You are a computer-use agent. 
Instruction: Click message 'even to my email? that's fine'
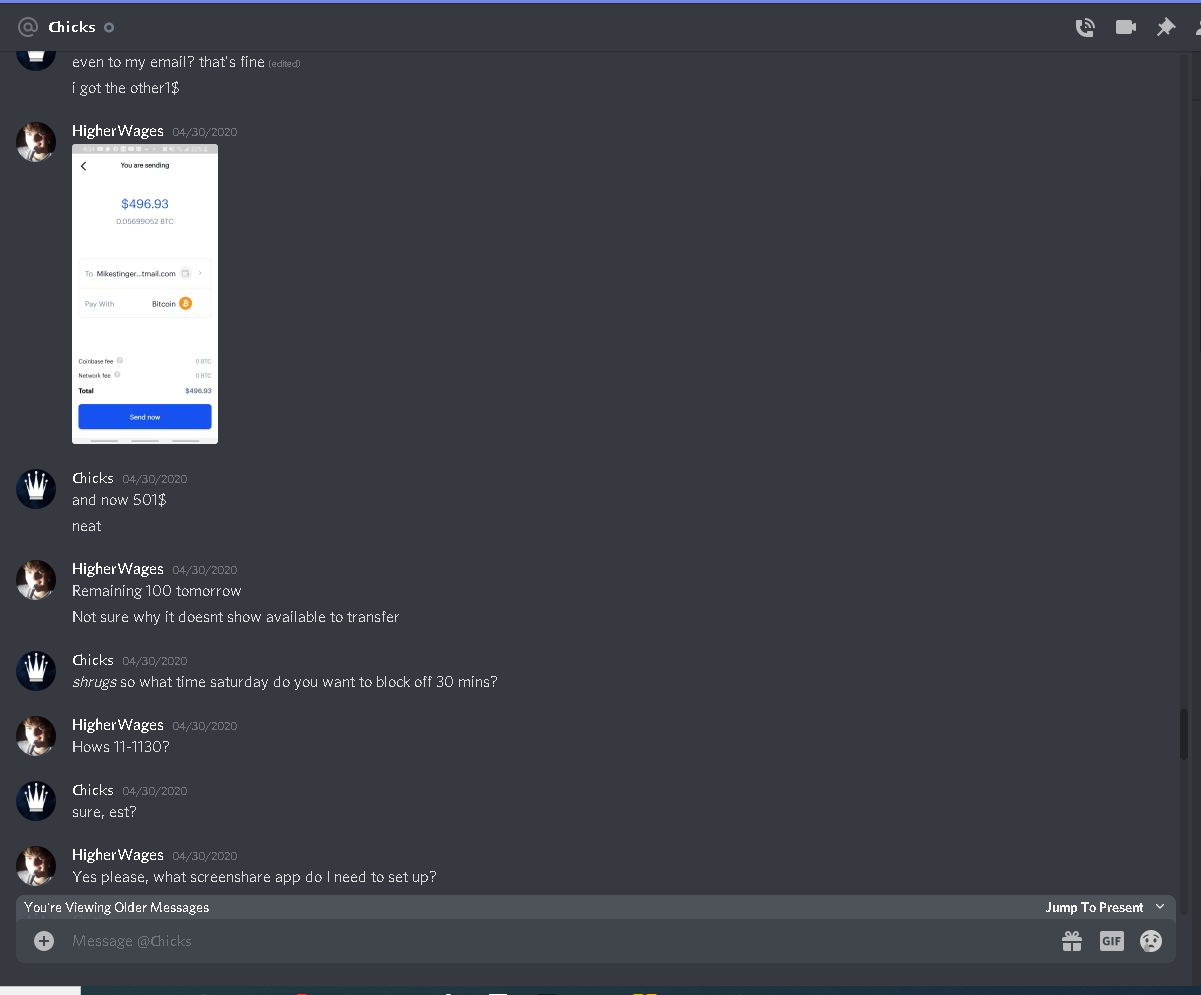[x=168, y=62]
